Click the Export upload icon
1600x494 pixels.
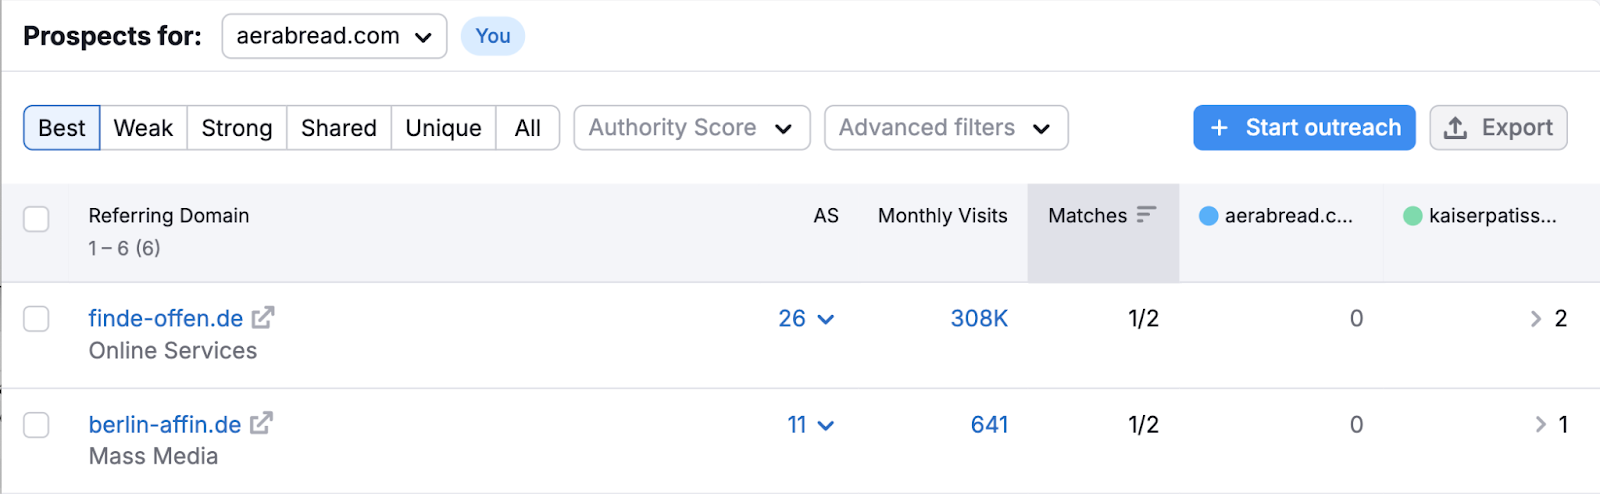pos(1456,128)
